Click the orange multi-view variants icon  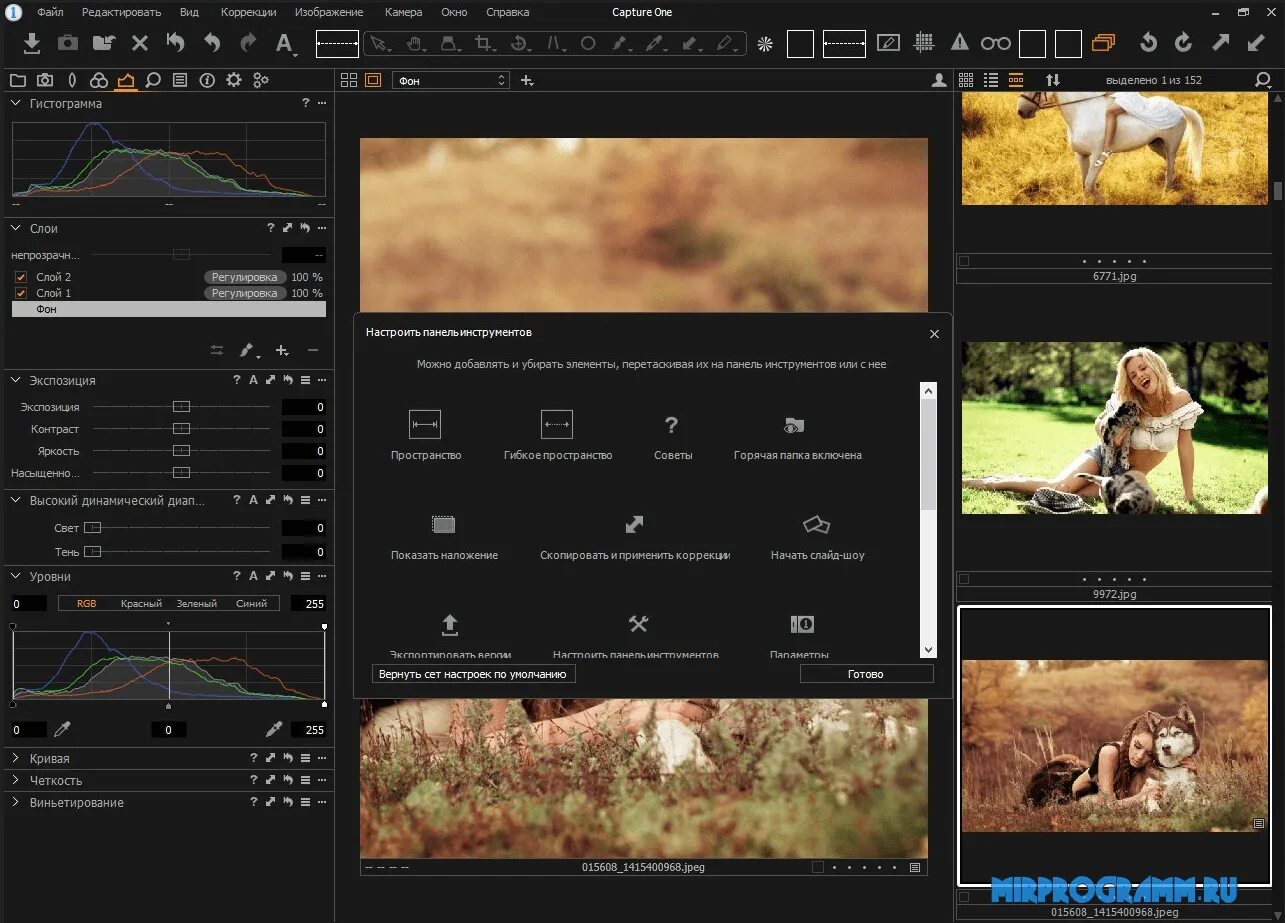click(x=1103, y=43)
